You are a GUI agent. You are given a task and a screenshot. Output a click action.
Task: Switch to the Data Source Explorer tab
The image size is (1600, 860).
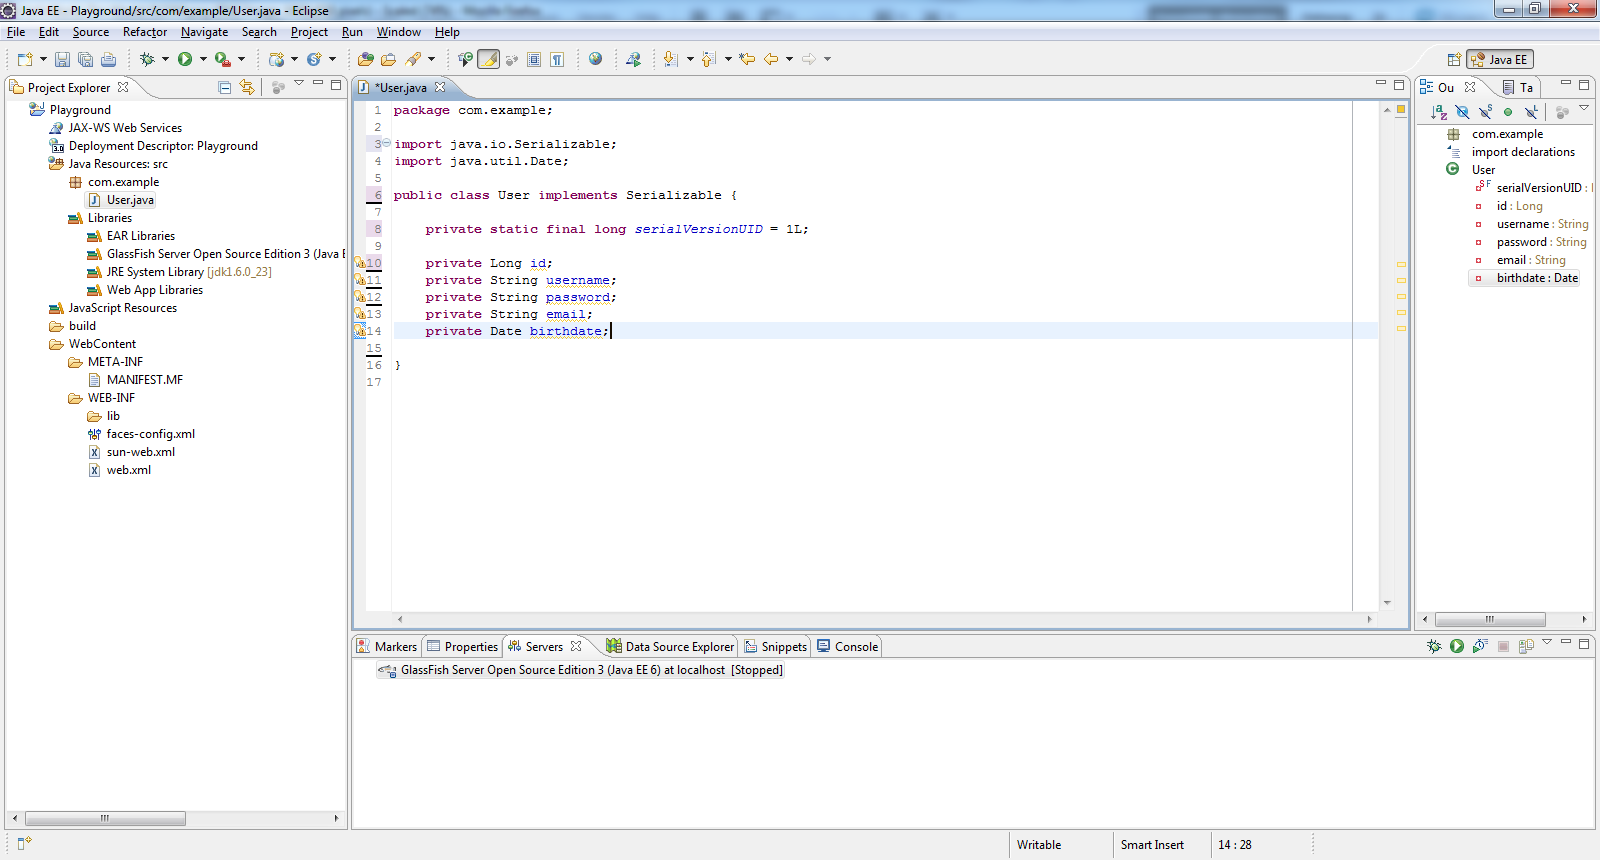point(670,646)
